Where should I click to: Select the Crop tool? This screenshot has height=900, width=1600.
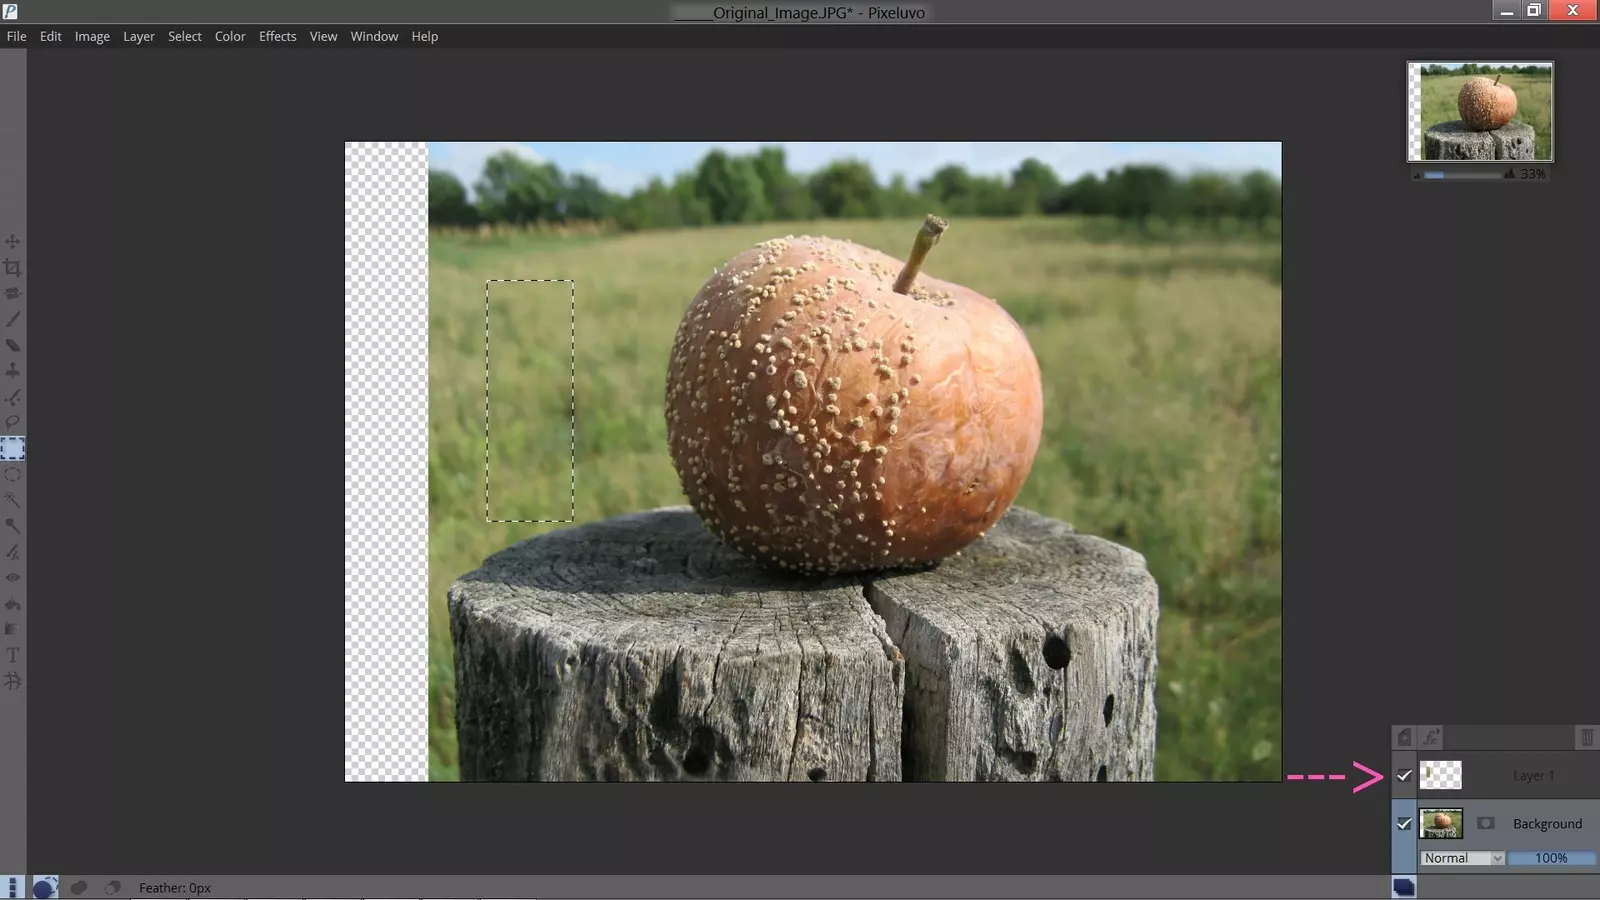tap(12, 268)
